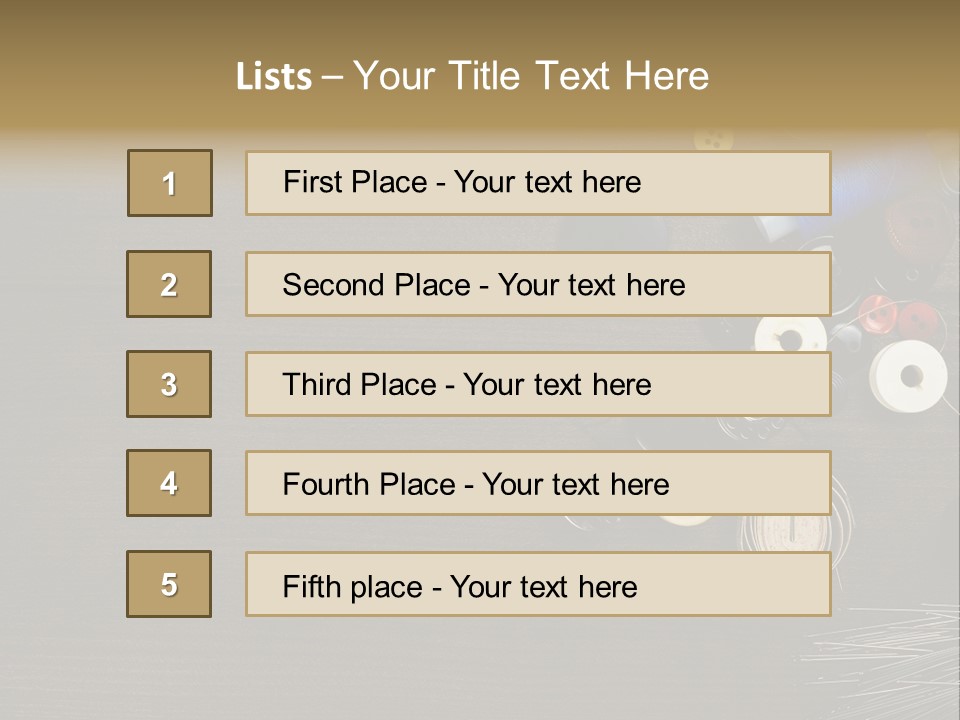This screenshot has width=960, height=720.
Task: Click the number 5 box
Action: pos(169,584)
